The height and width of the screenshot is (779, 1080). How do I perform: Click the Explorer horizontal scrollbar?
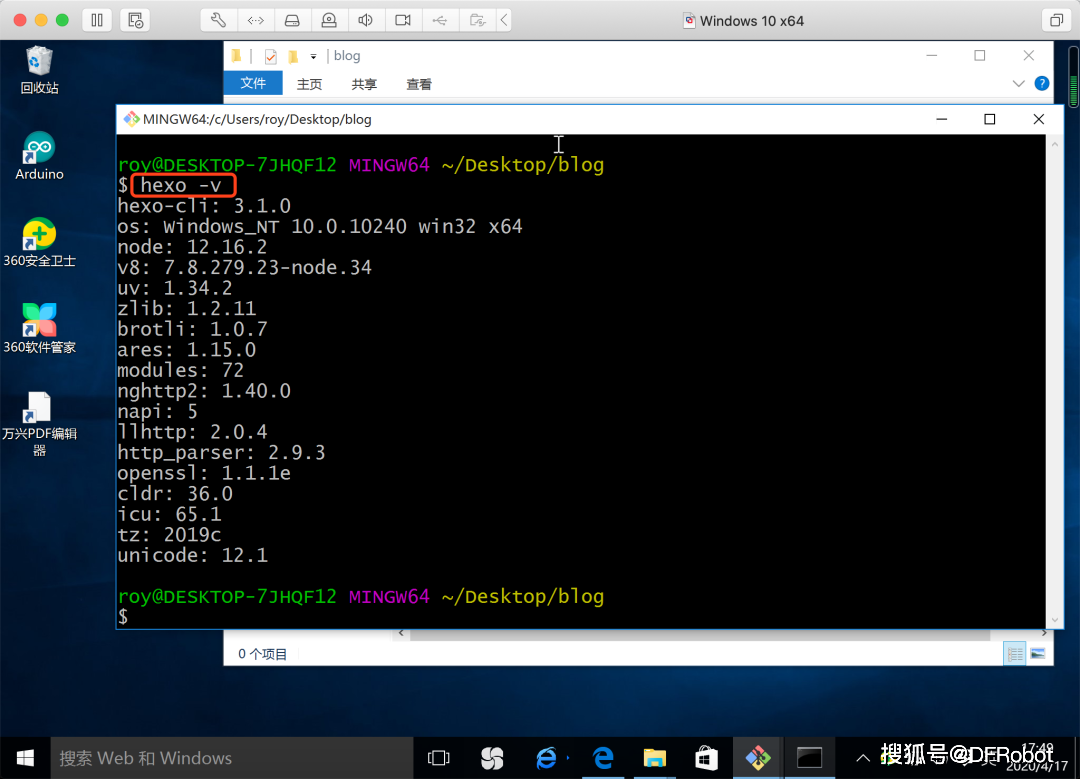[x=700, y=633]
